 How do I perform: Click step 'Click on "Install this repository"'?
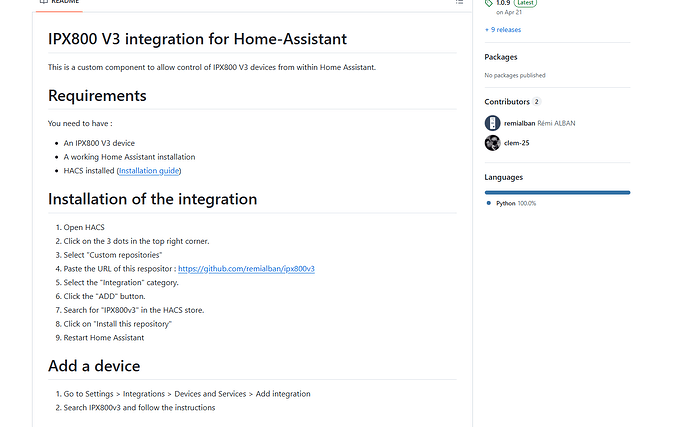coord(117,324)
